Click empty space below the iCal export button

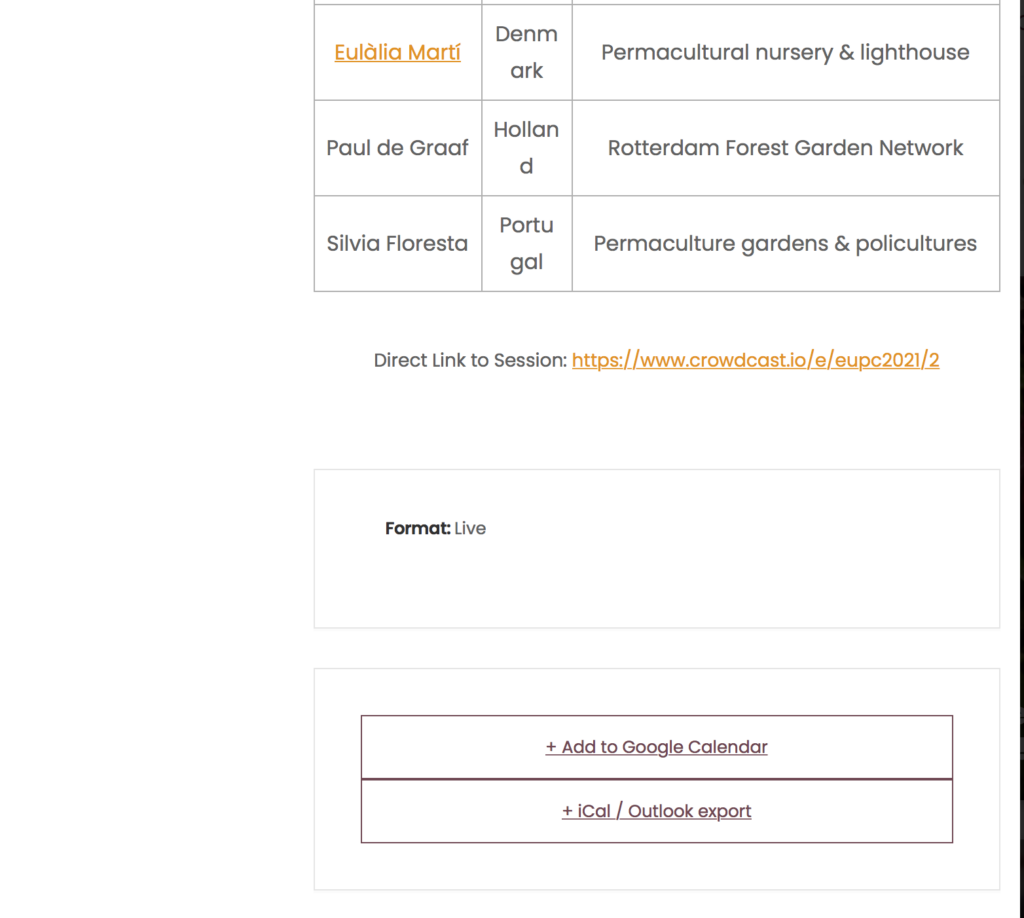point(657,866)
